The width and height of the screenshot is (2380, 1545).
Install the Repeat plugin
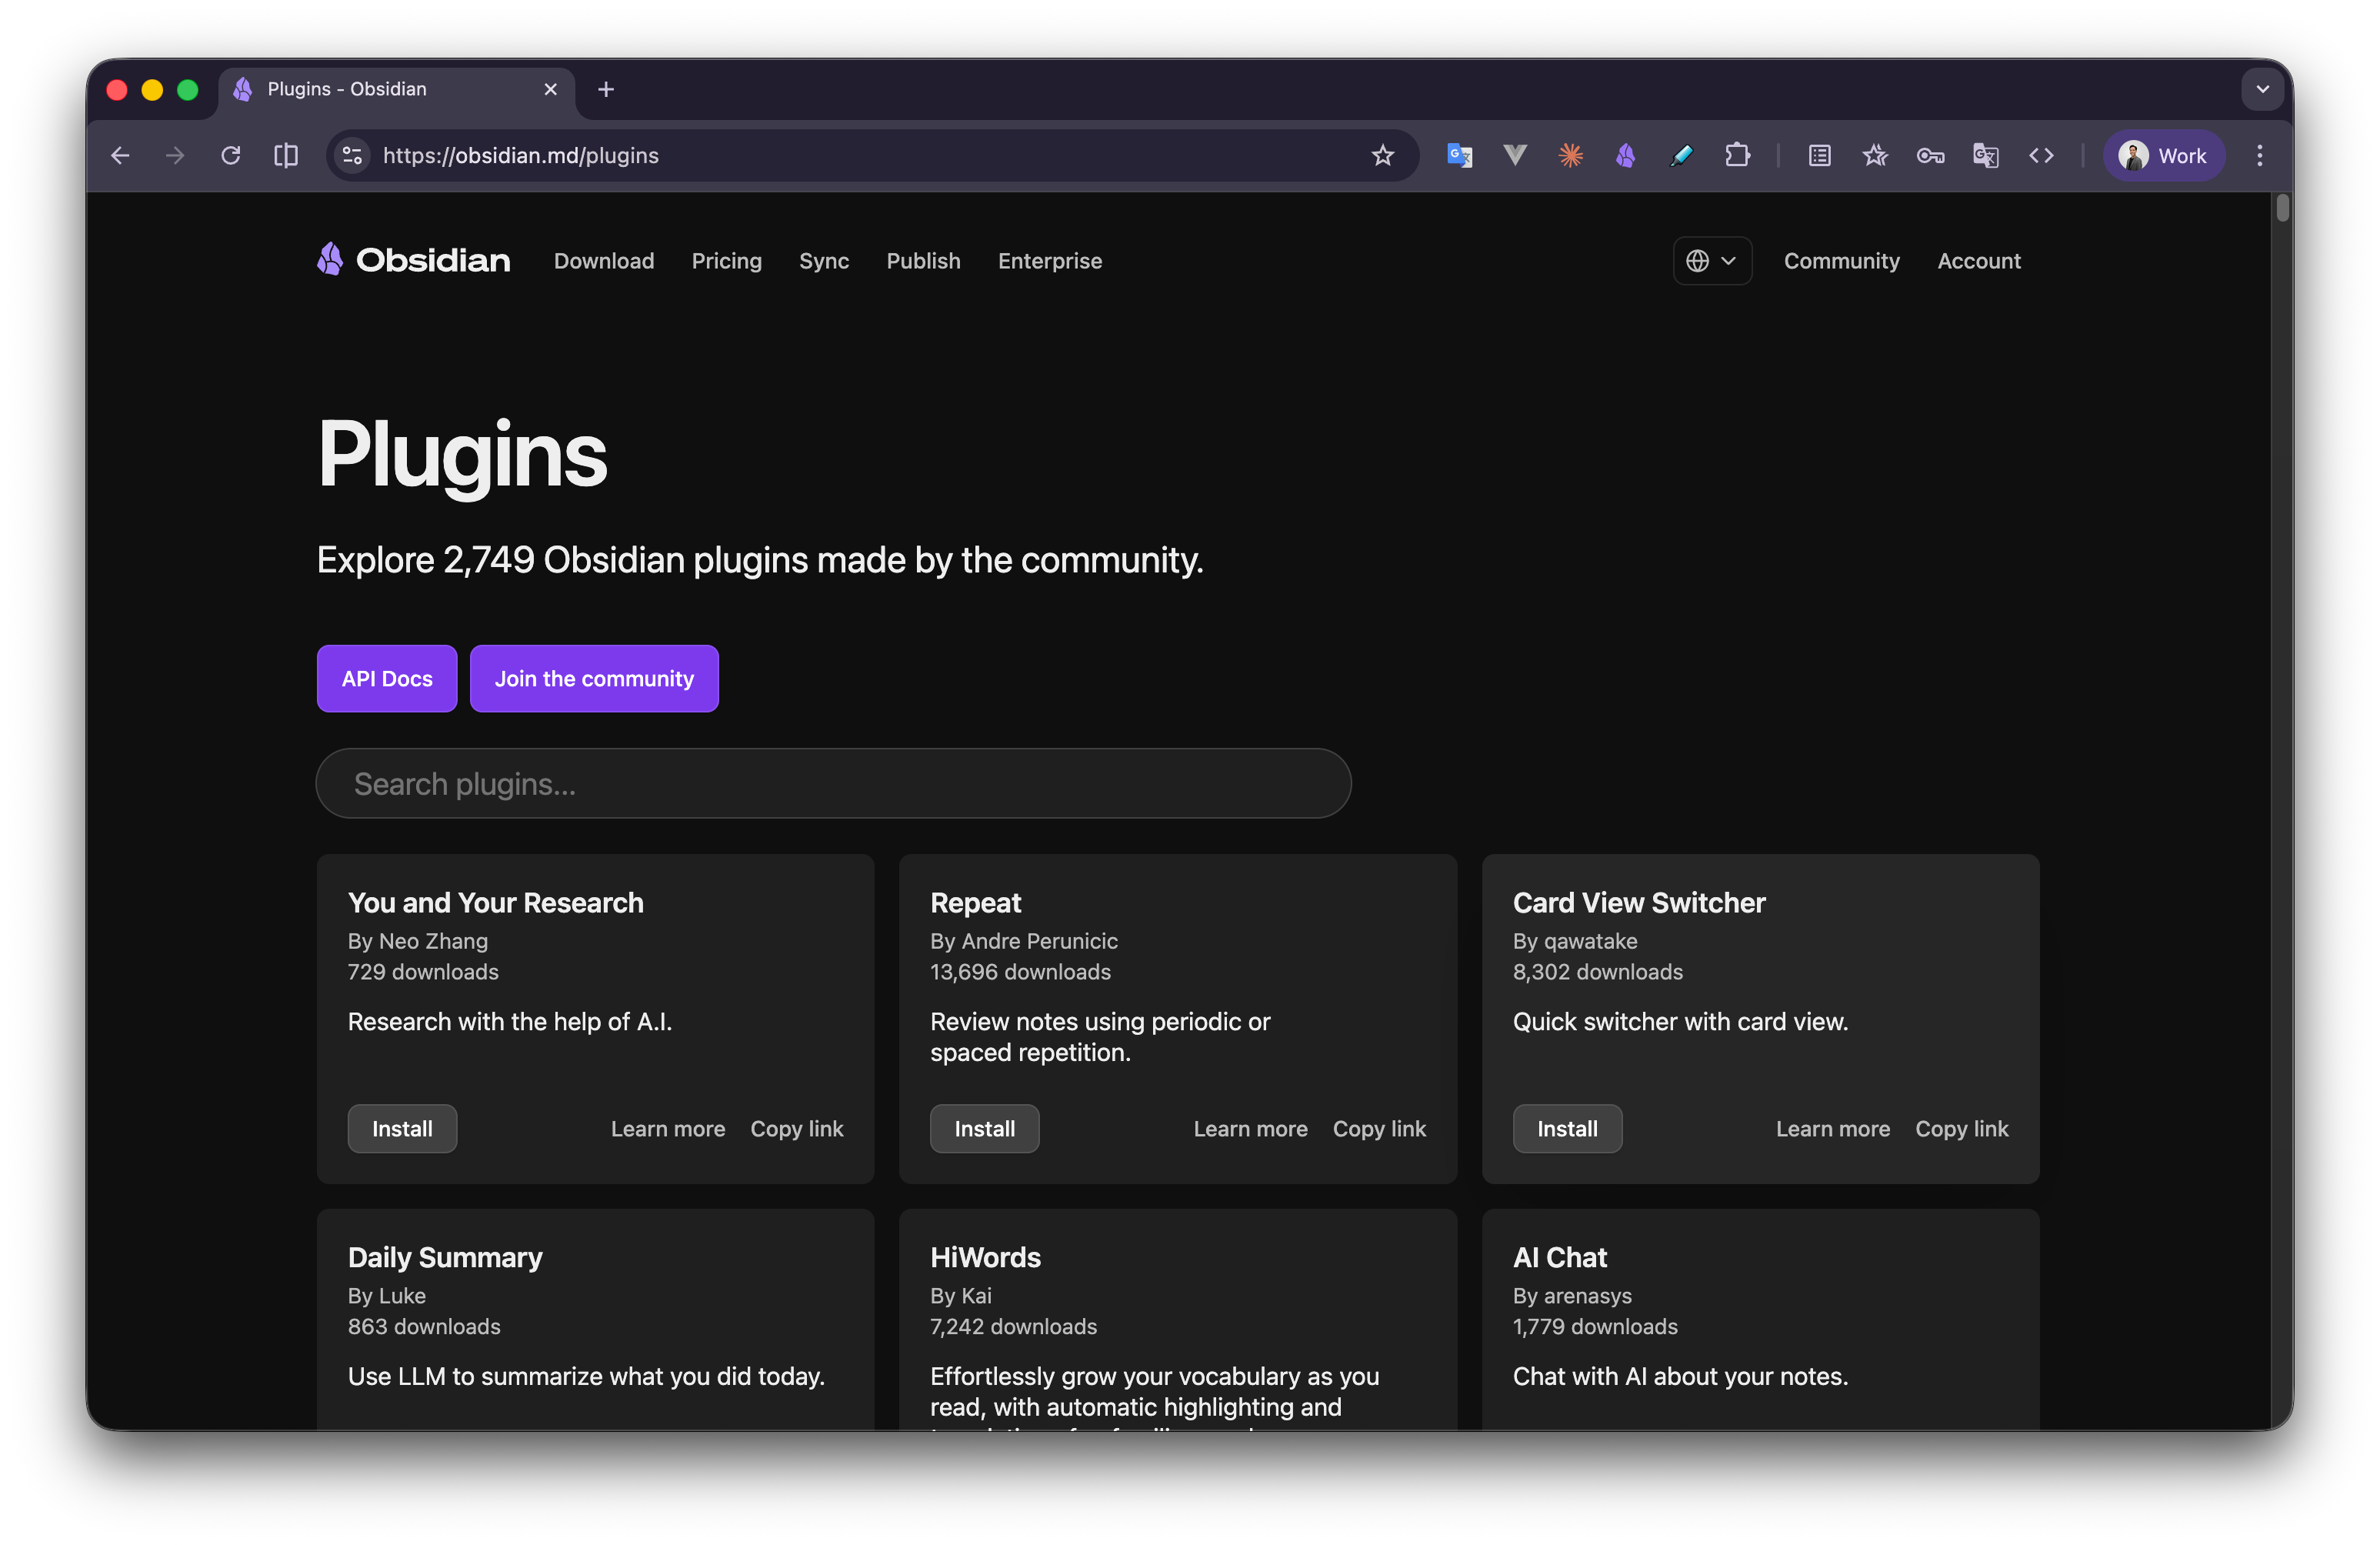point(984,1128)
